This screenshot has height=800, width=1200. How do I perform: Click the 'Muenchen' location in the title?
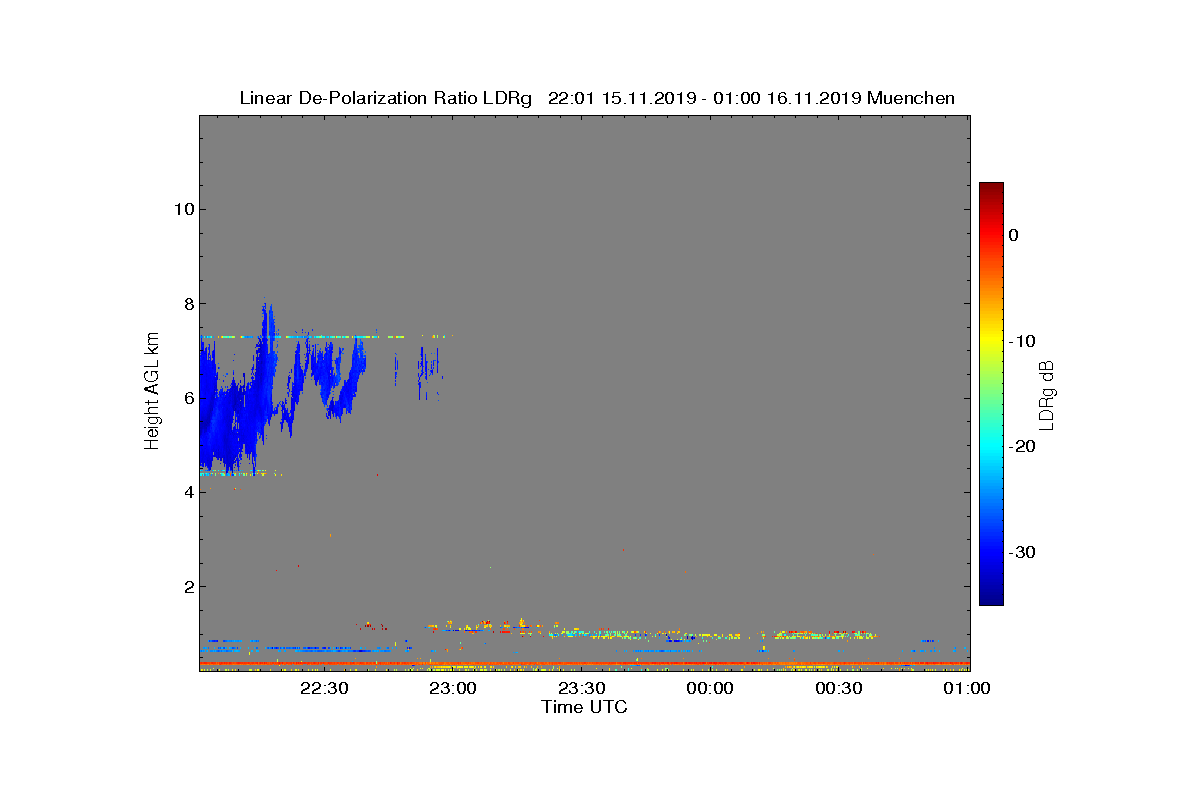click(911, 98)
